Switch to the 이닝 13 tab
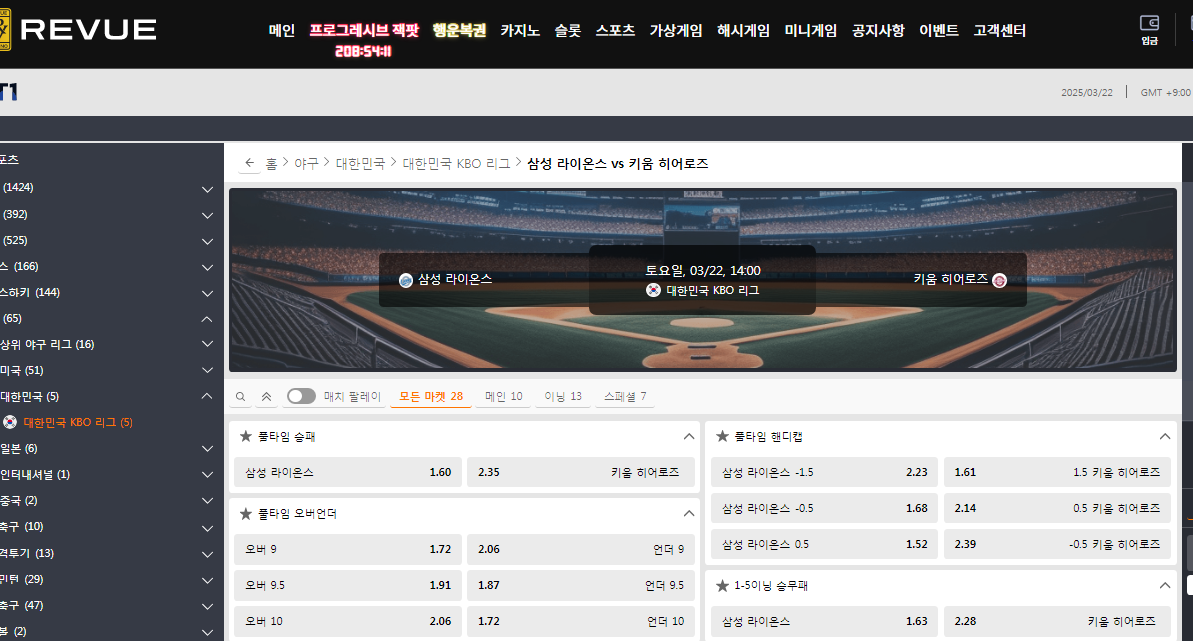 tap(562, 396)
